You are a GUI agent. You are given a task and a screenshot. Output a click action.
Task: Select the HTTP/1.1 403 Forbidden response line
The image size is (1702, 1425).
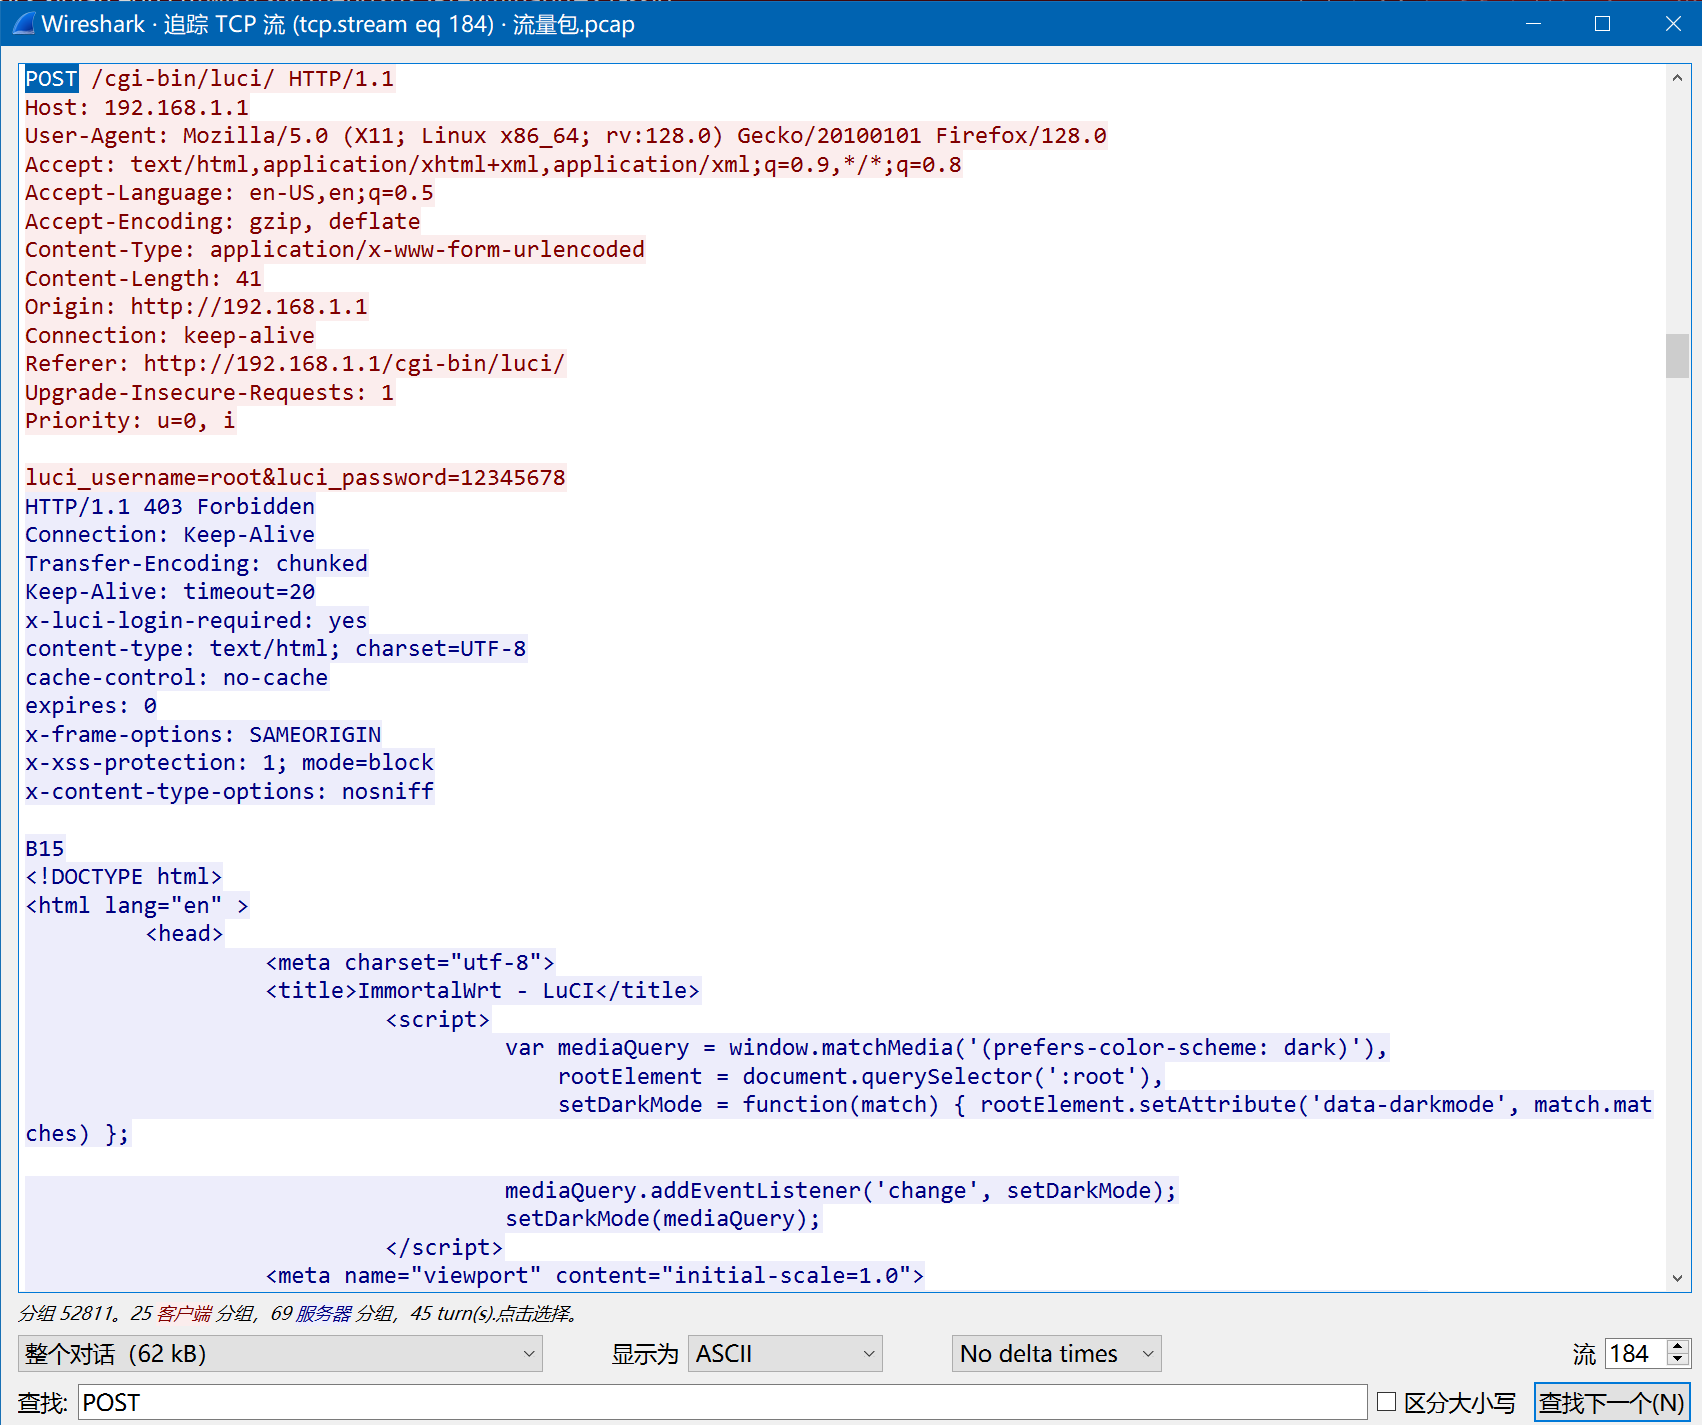(170, 507)
